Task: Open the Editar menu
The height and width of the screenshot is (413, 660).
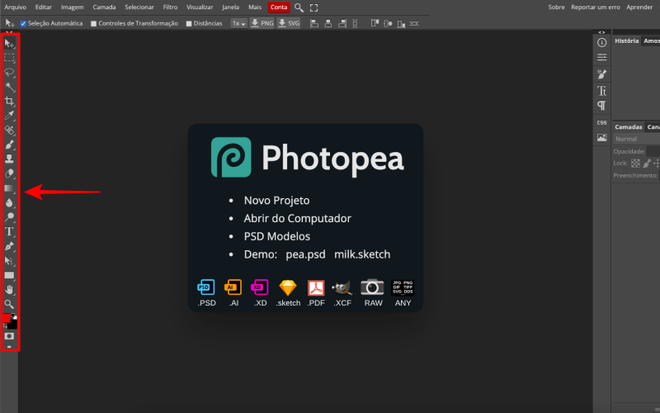Action: pos(43,7)
